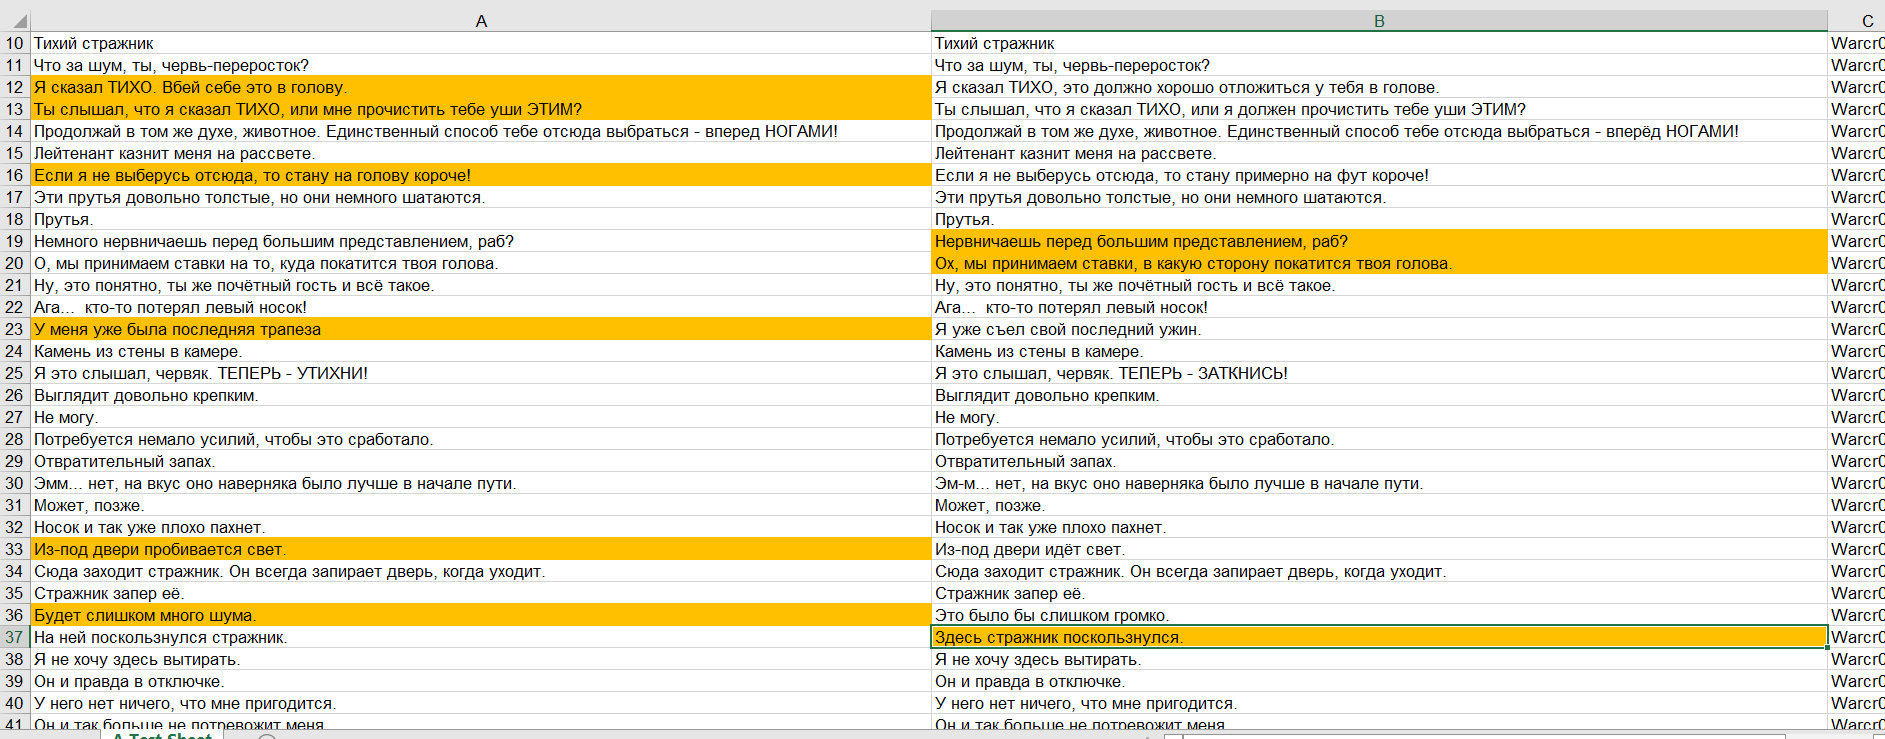This screenshot has width=1885, height=739.
Task: Click cell A24 'Камень из стены в камере.'
Action: [x=481, y=351]
